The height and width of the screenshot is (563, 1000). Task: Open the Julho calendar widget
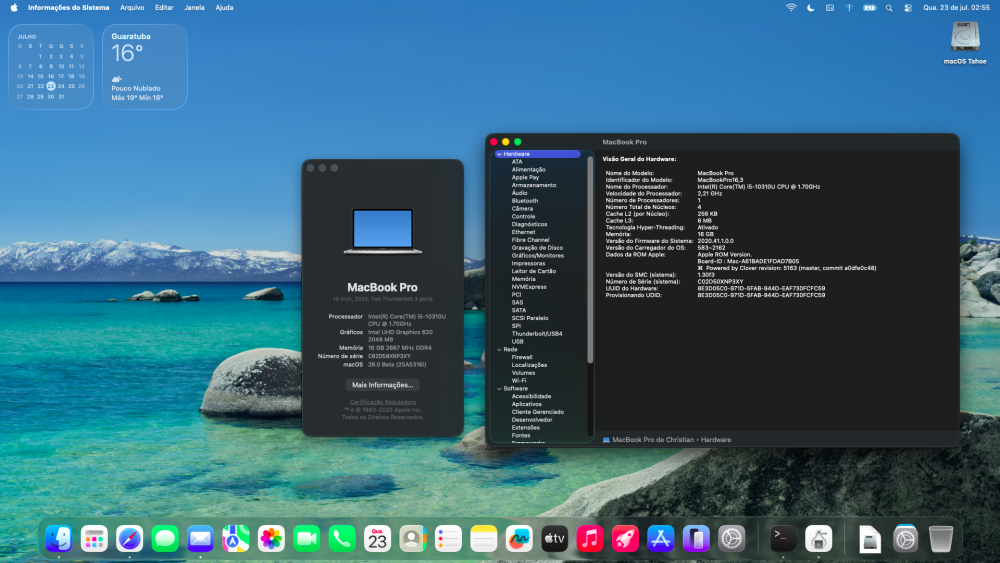51,67
